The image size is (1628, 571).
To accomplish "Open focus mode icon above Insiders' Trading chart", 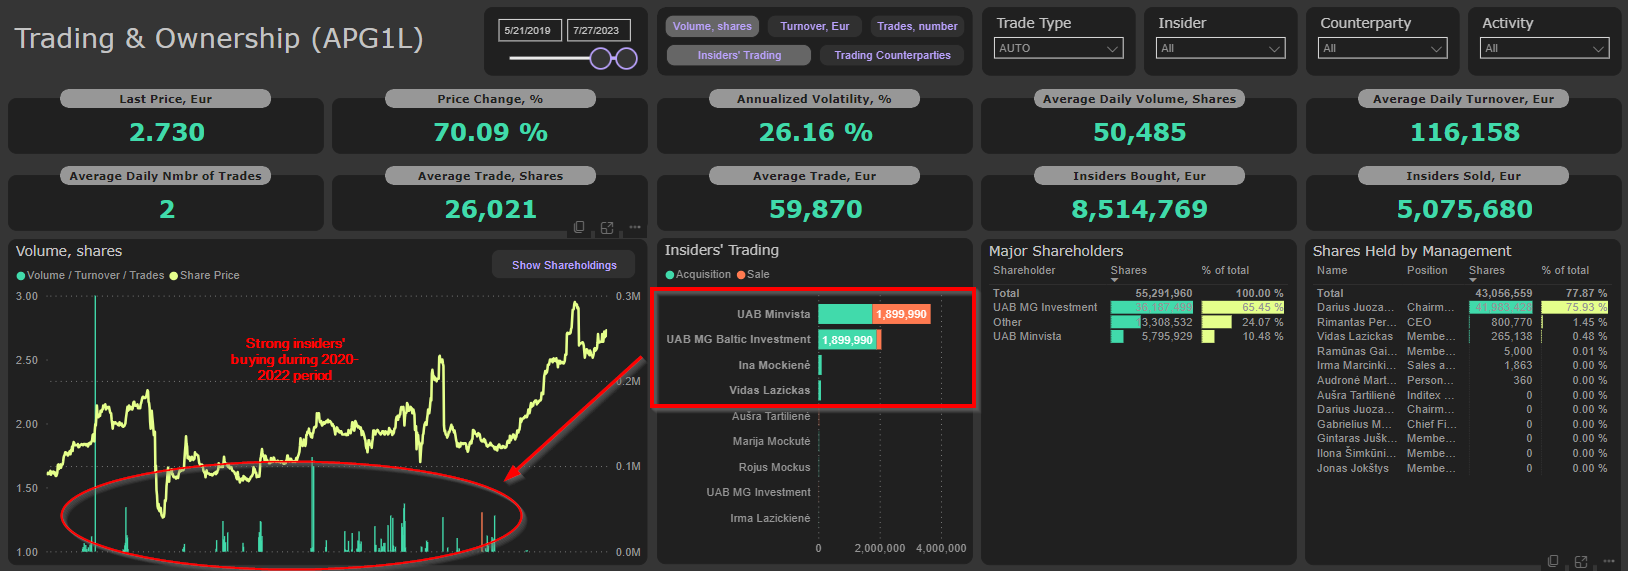I will (x=607, y=227).
